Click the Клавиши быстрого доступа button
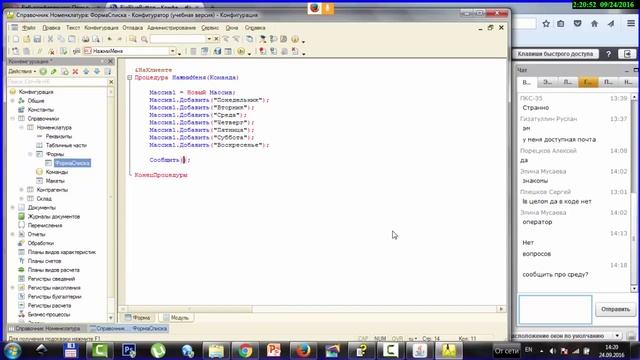 point(555,54)
